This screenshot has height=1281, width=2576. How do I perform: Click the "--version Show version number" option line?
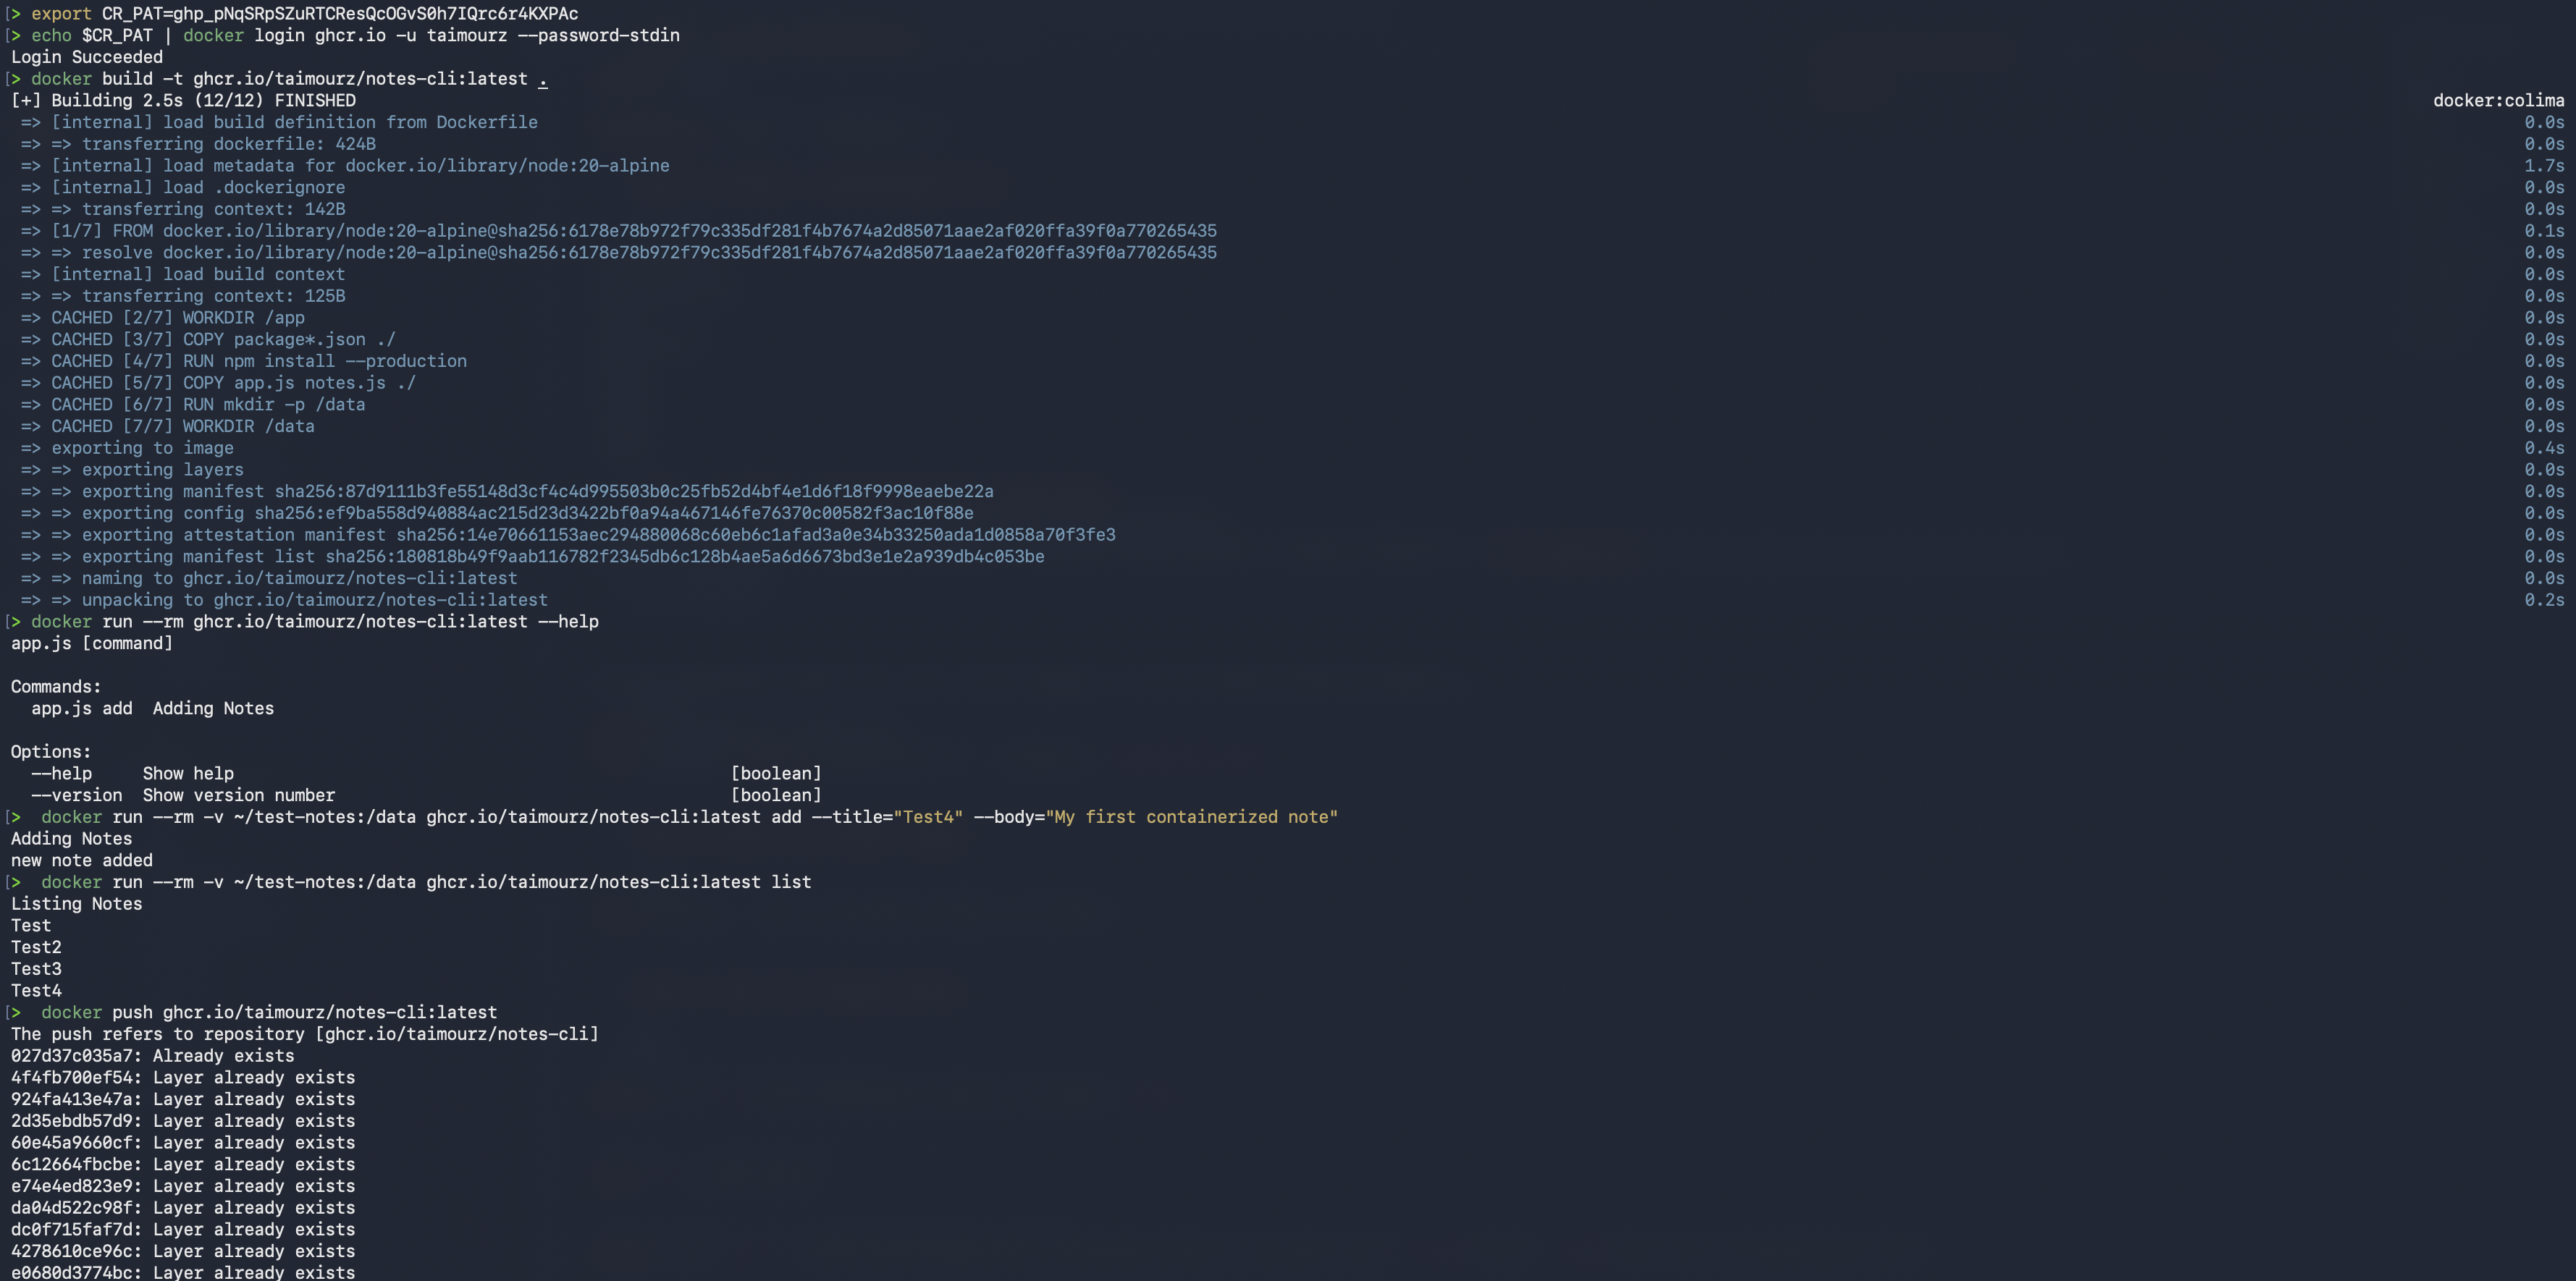[183, 796]
